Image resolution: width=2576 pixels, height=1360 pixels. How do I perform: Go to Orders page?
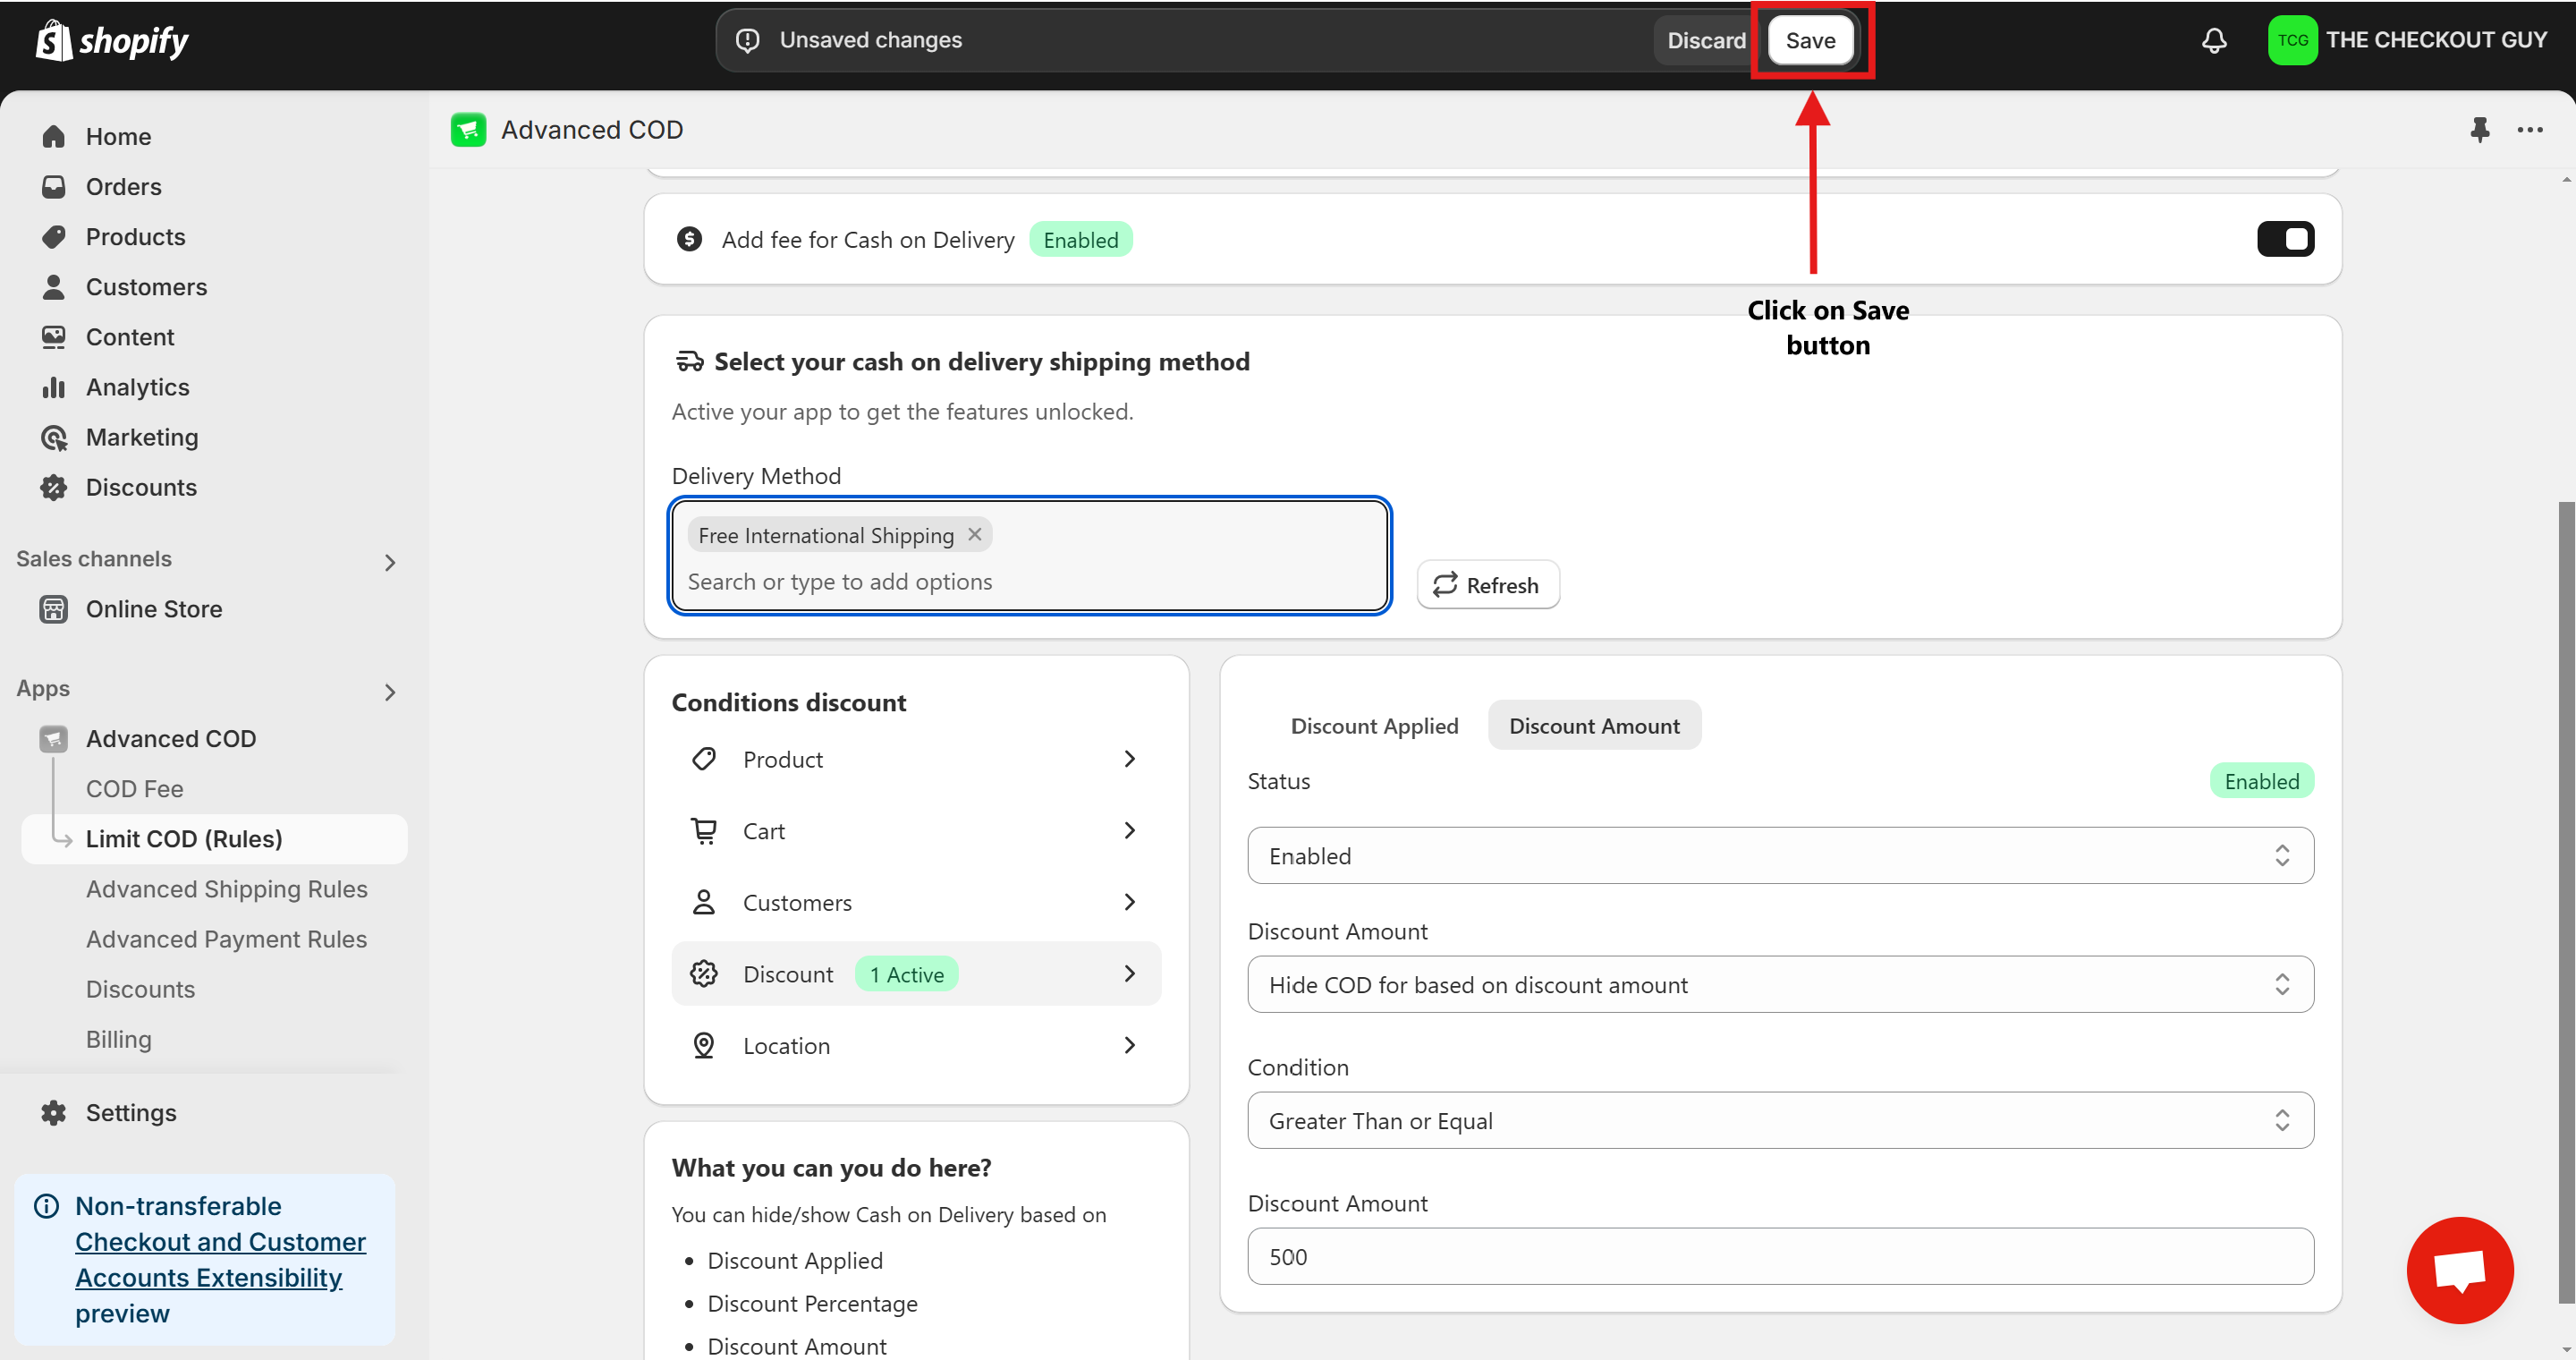(123, 186)
